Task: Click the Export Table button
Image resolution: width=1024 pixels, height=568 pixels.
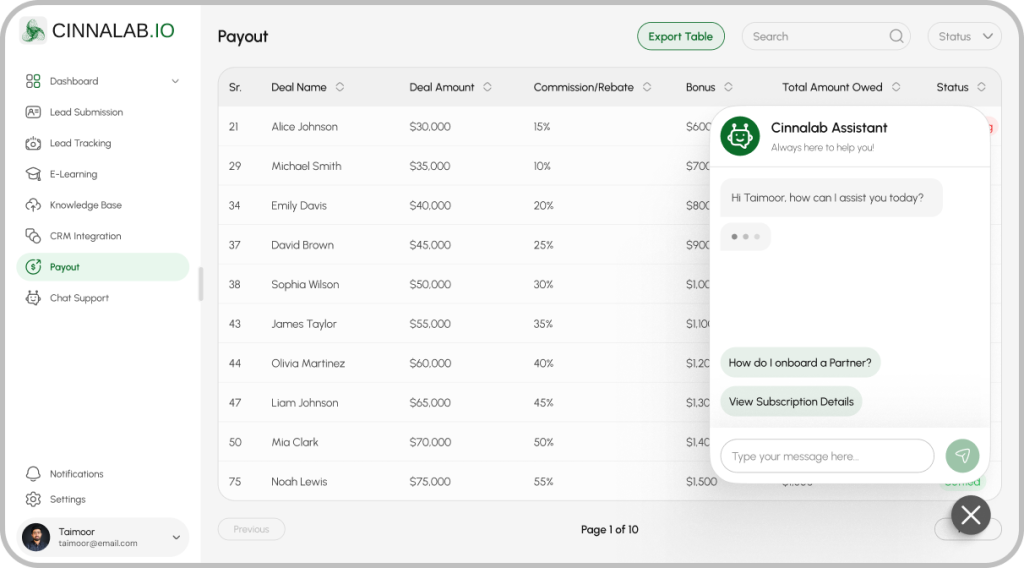Action: pos(680,37)
